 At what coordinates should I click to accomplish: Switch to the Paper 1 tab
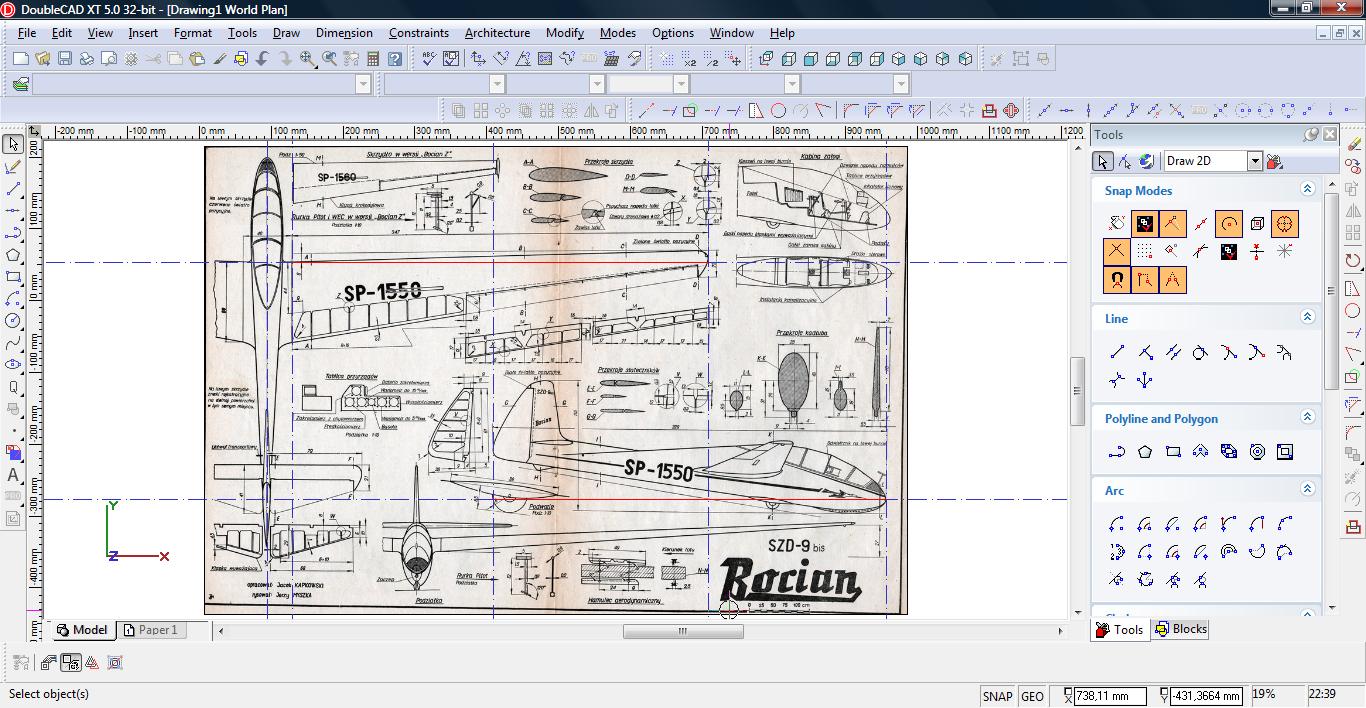150,630
